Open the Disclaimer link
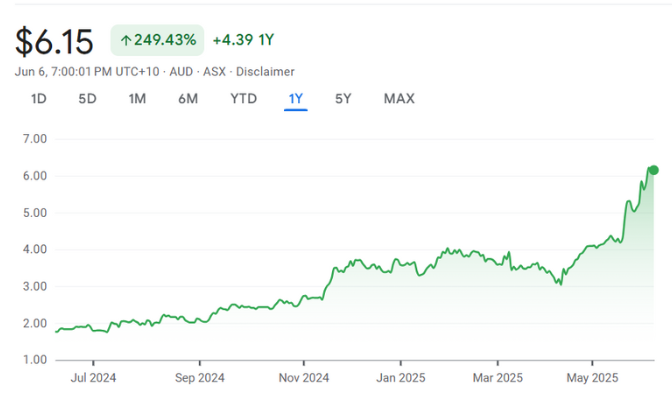 (x=265, y=72)
